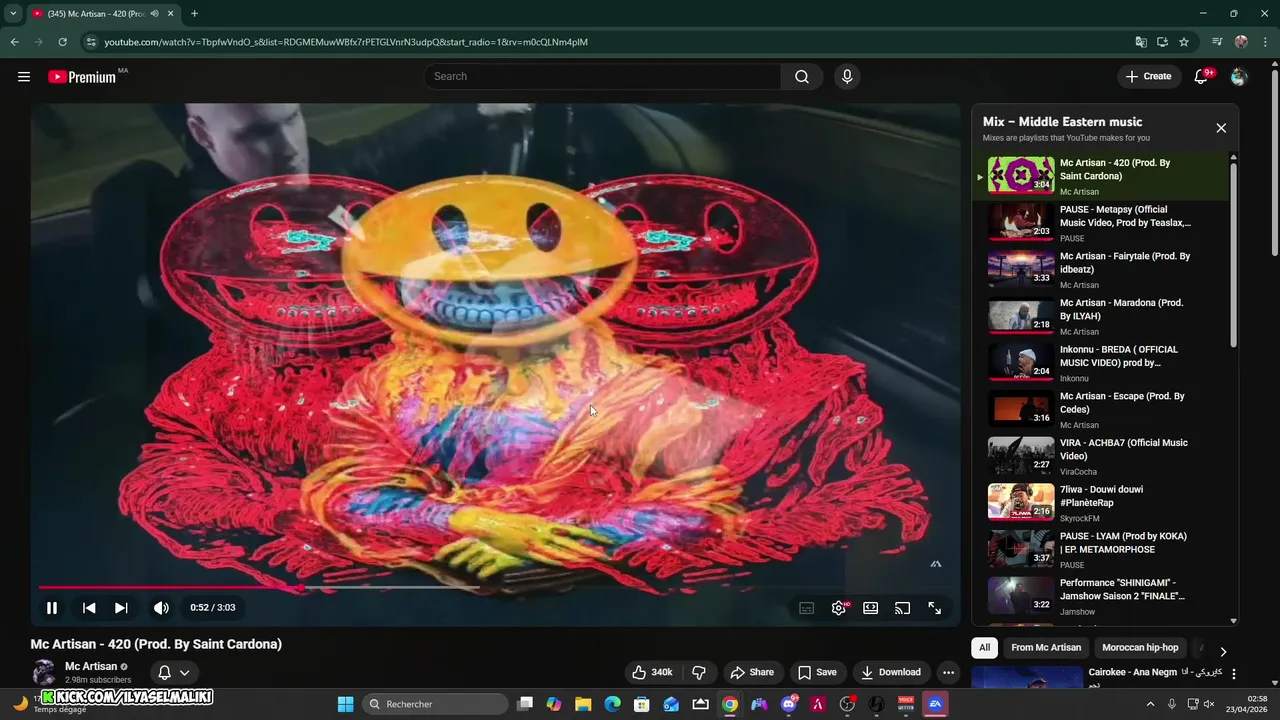Skip to the next video
1280x720 pixels.
[x=121, y=607]
